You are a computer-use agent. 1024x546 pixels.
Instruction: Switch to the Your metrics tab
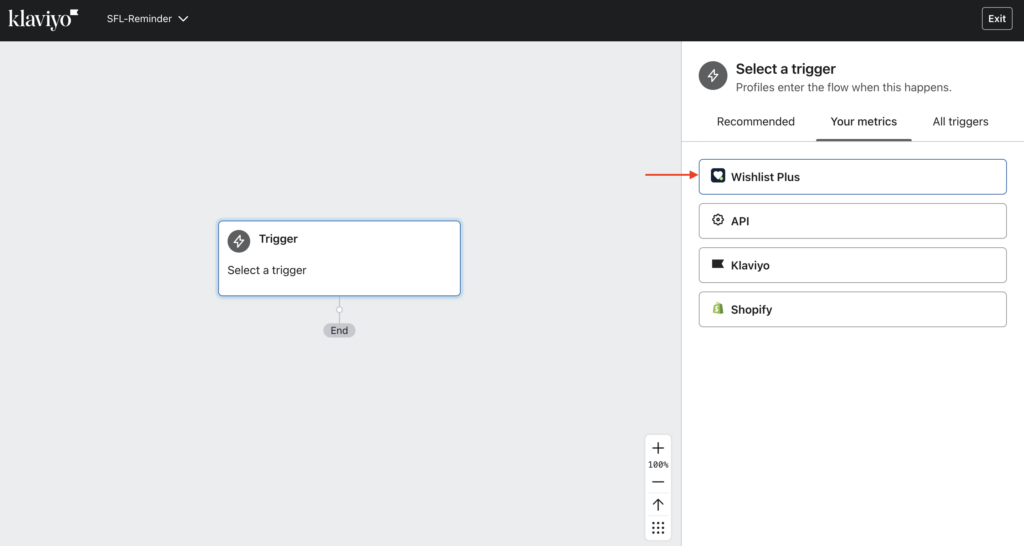(x=863, y=121)
